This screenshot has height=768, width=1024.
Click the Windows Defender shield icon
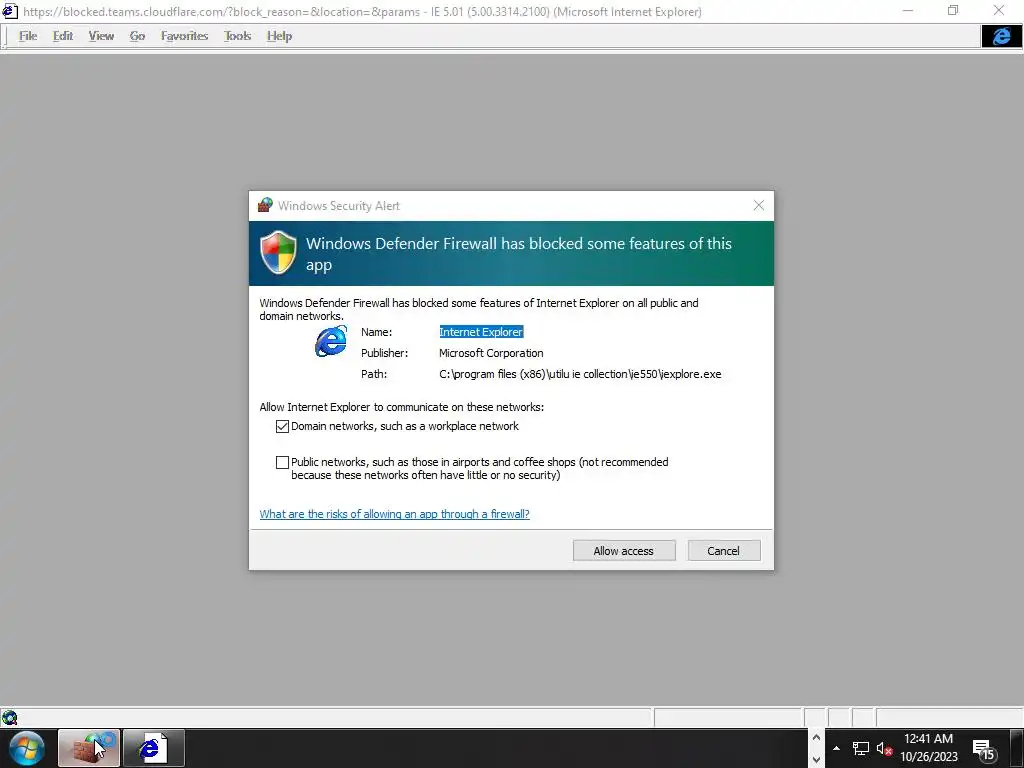click(x=278, y=252)
